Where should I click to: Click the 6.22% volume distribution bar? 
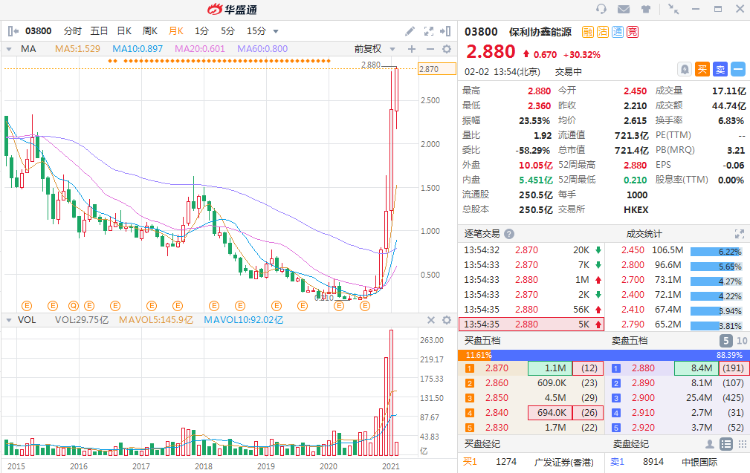pyautogui.click(x=716, y=252)
